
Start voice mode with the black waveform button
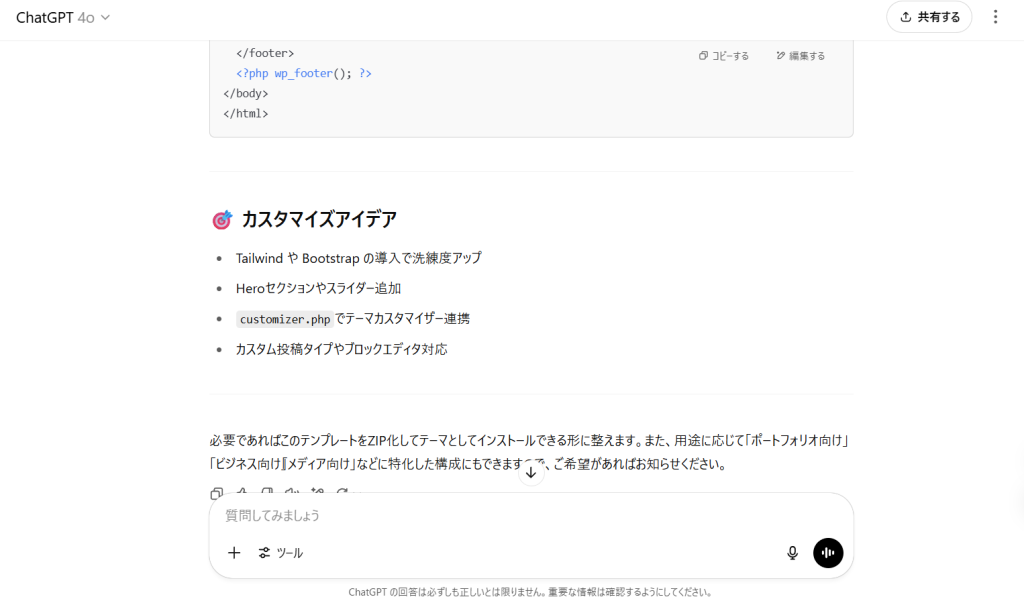tap(828, 553)
